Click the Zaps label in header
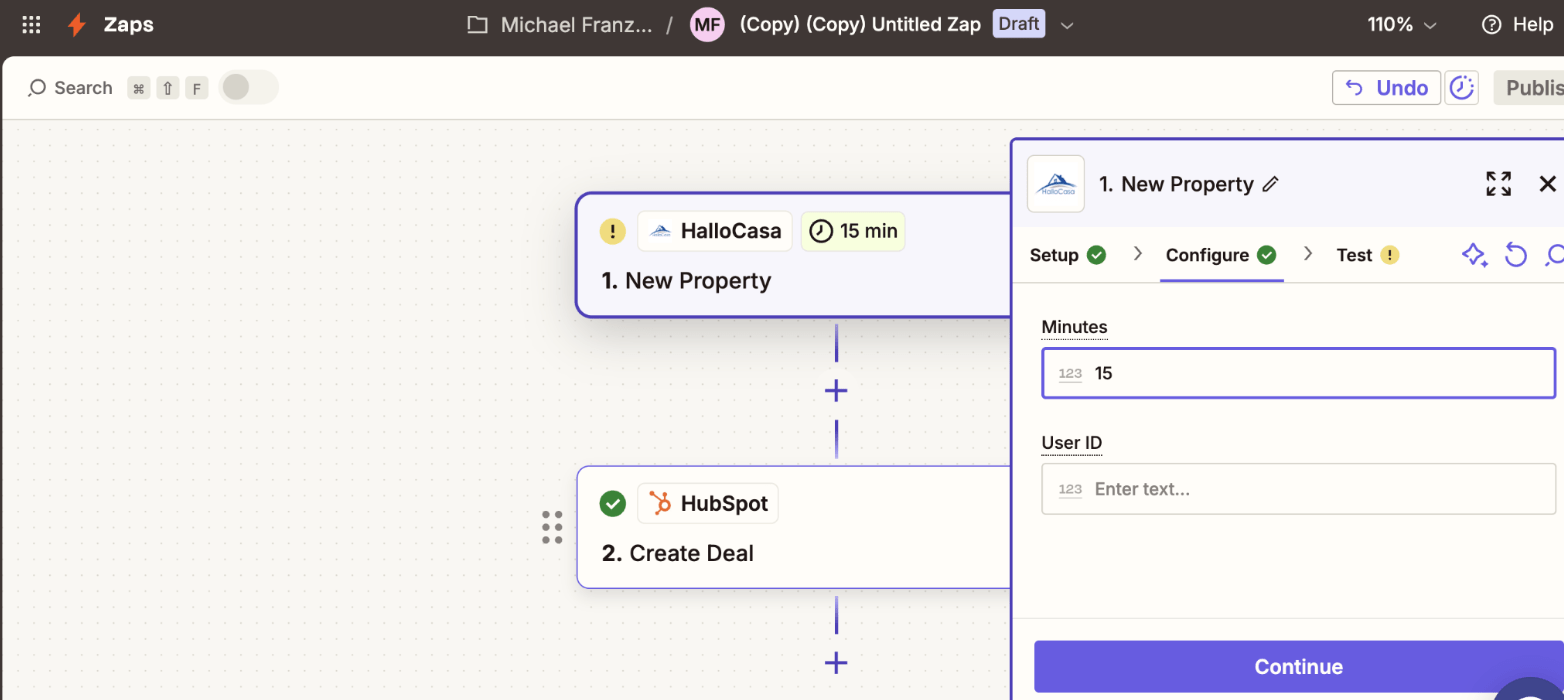 129,25
